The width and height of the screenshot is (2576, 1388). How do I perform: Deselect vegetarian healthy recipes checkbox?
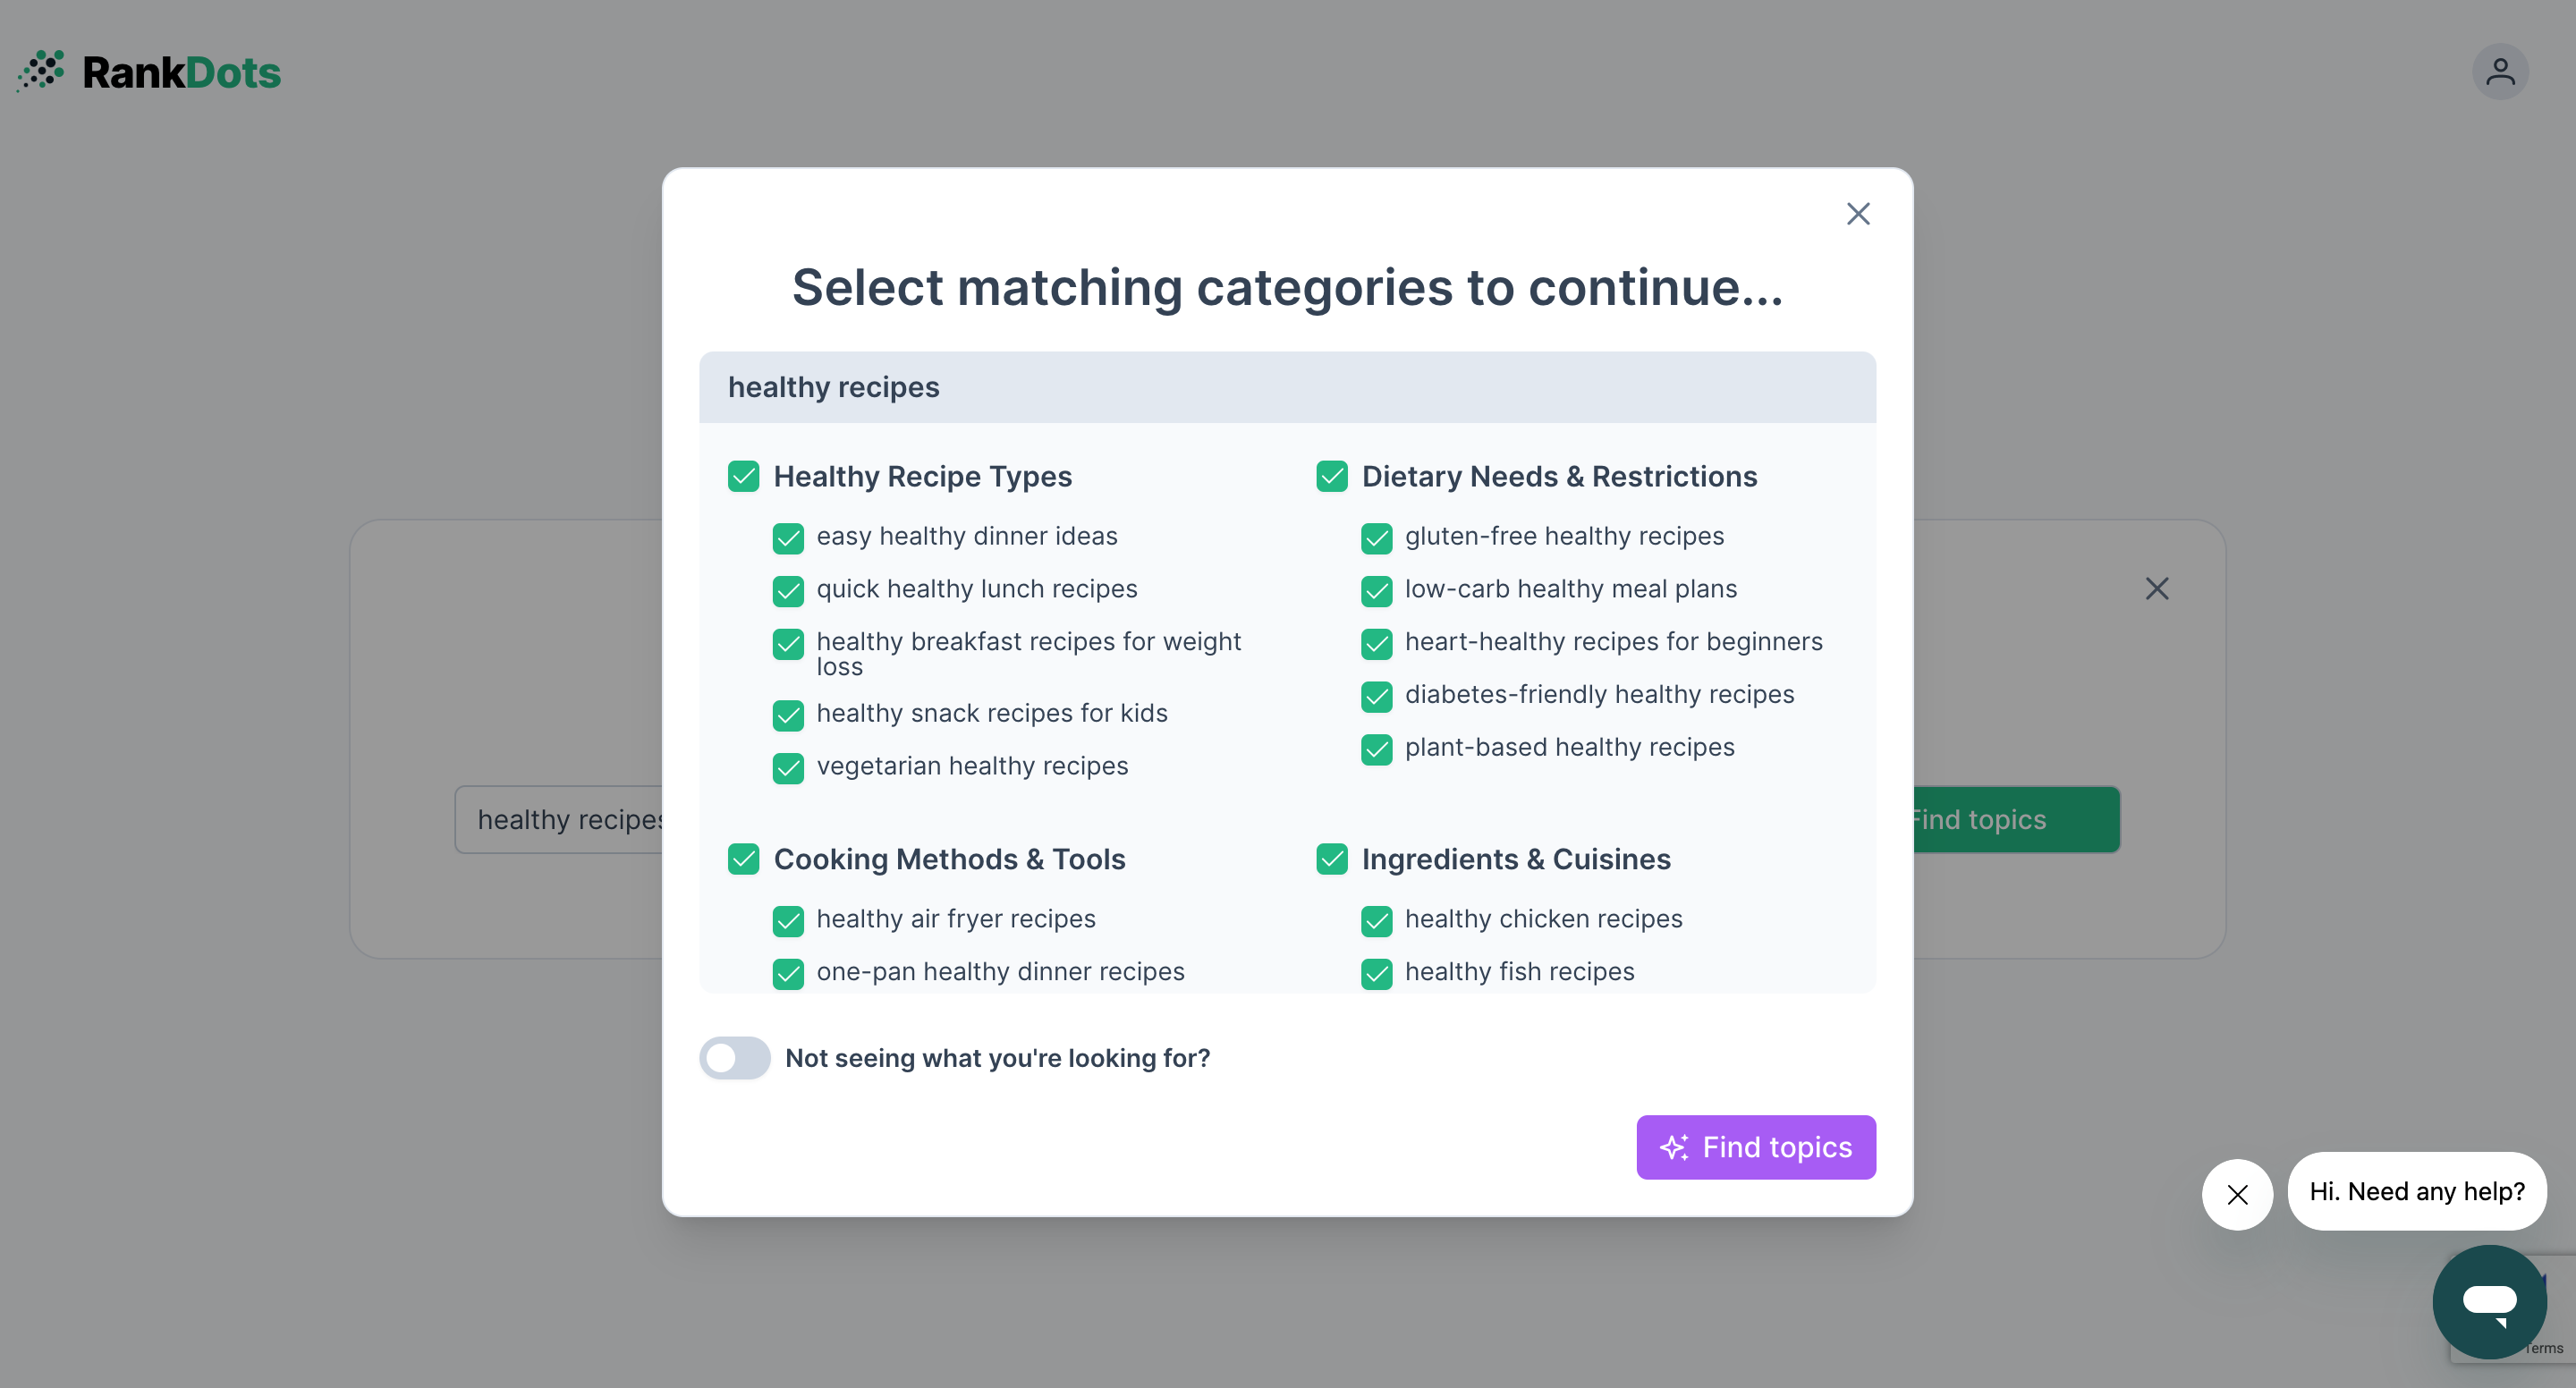(x=789, y=768)
